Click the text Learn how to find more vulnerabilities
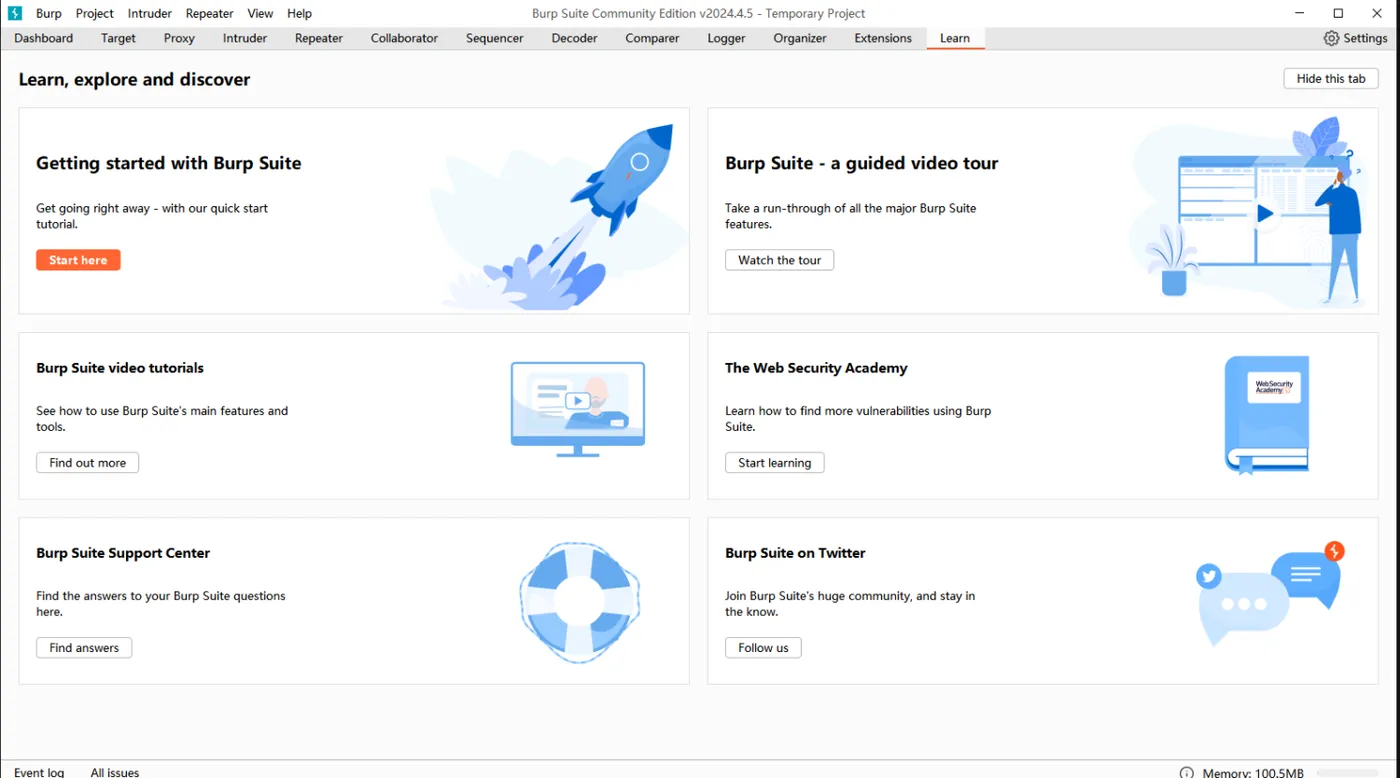Viewport: 1400px width, 778px height. [x=858, y=419]
